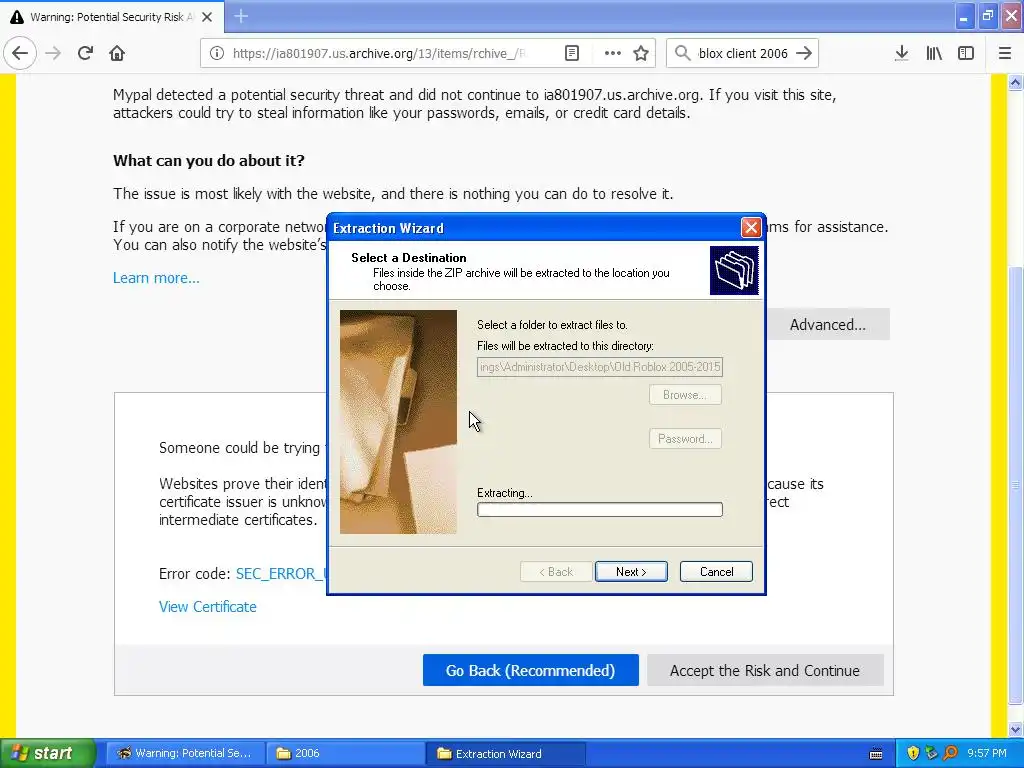Click the security shield tray icon

pos(913,753)
